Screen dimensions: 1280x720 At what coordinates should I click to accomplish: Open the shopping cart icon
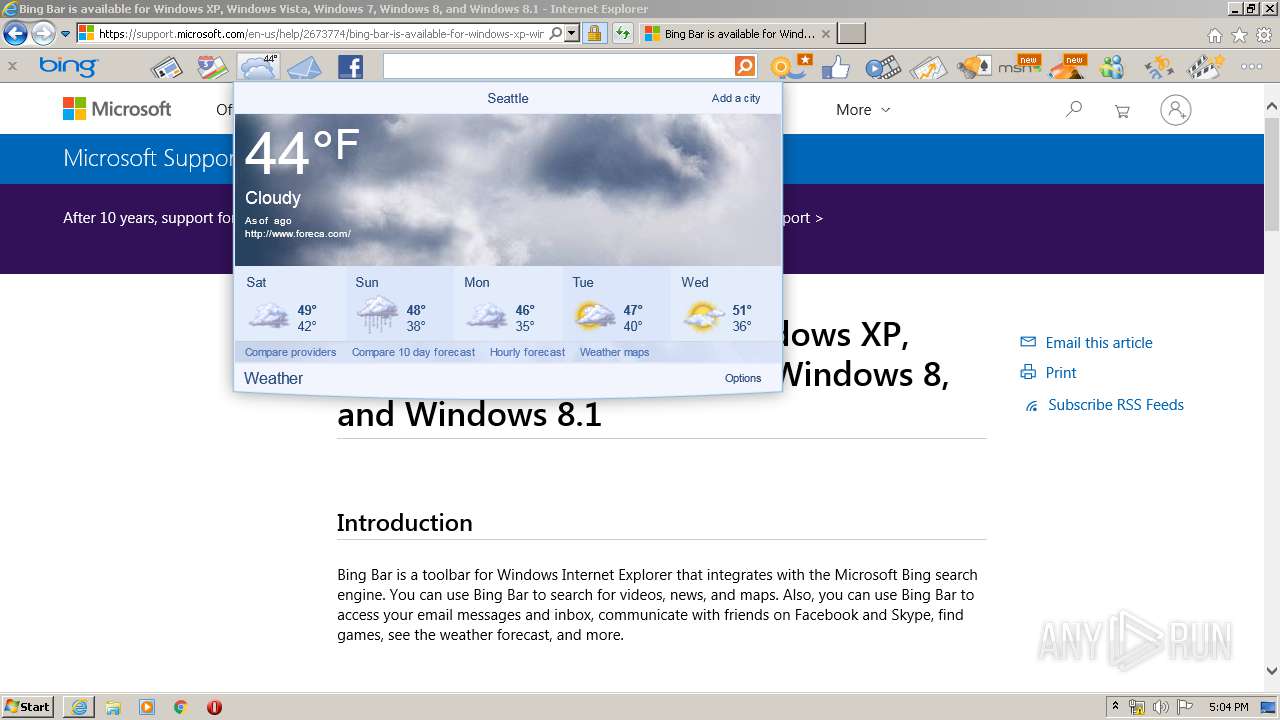(x=1122, y=111)
